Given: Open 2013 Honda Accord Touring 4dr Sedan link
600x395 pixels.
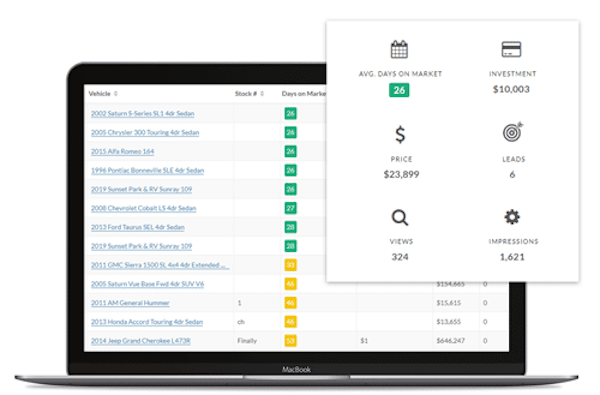Looking at the screenshot, I should tap(147, 322).
